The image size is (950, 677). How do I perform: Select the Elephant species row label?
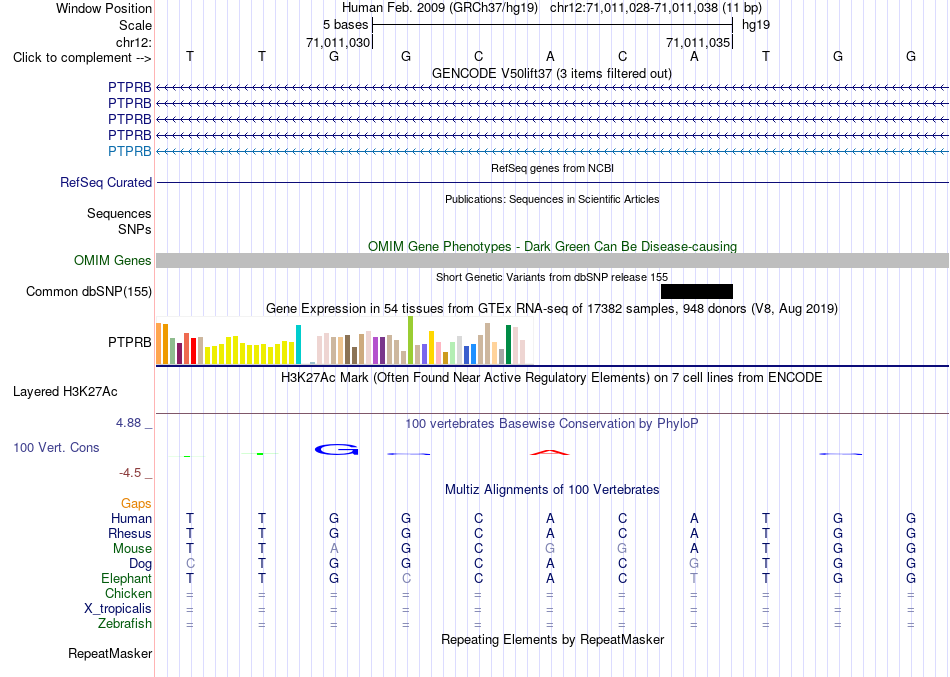pyautogui.click(x=127, y=579)
